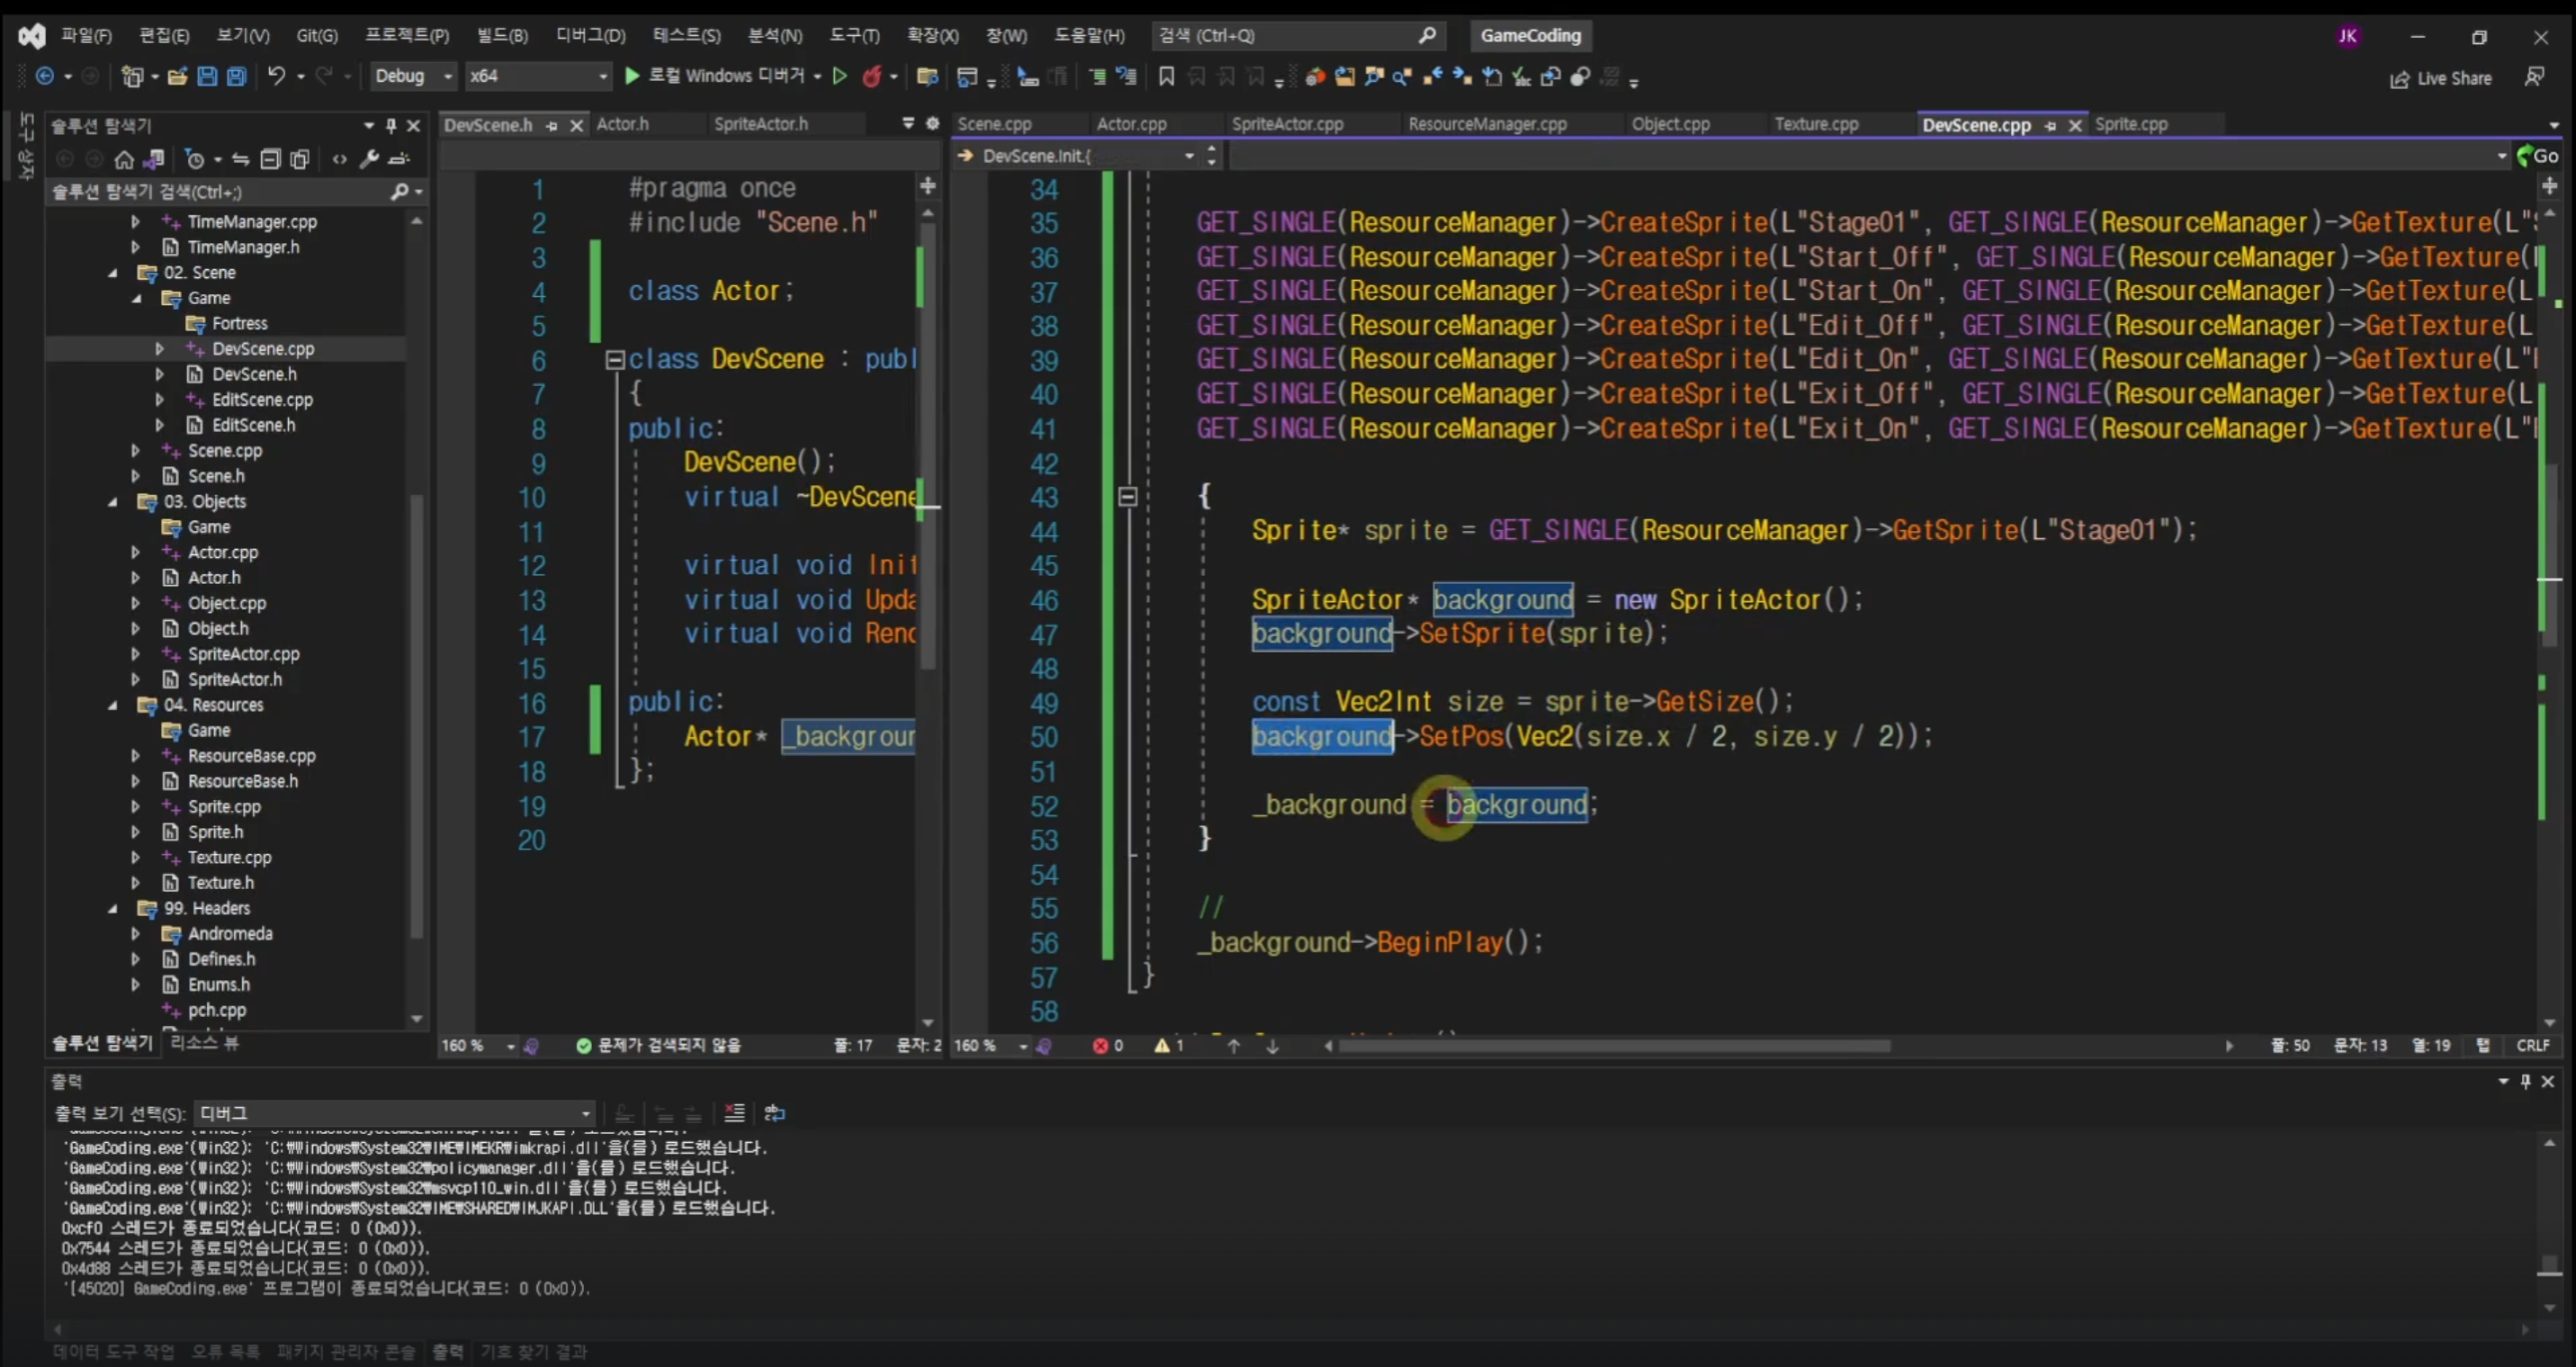Switch to the SpriteActor.h tab
The width and height of the screenshot is (2576, 1367).
[x=761, y=124]
